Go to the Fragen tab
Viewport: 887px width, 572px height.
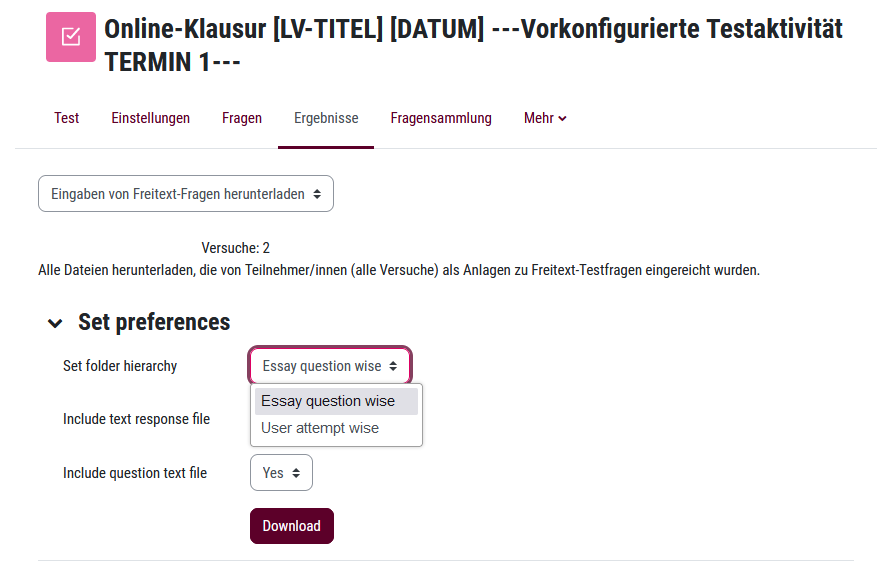click(x=242, y=118)
